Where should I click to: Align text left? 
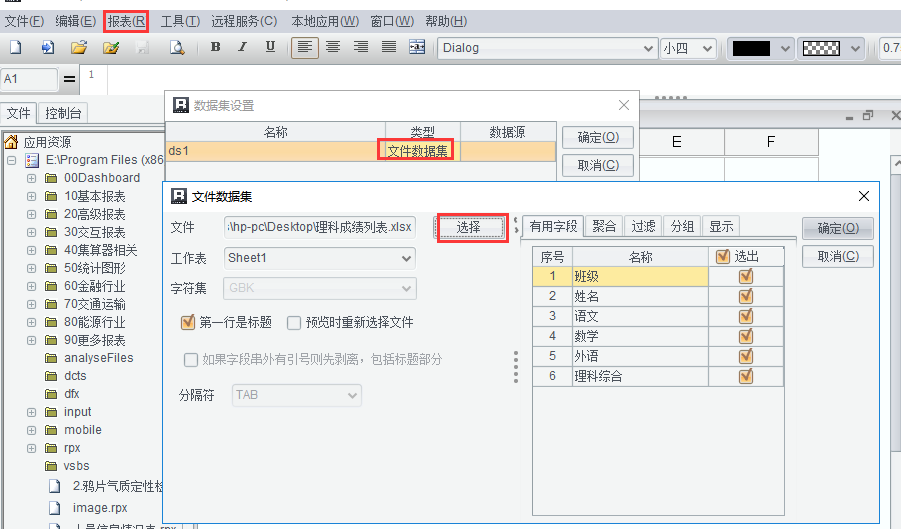305,47
